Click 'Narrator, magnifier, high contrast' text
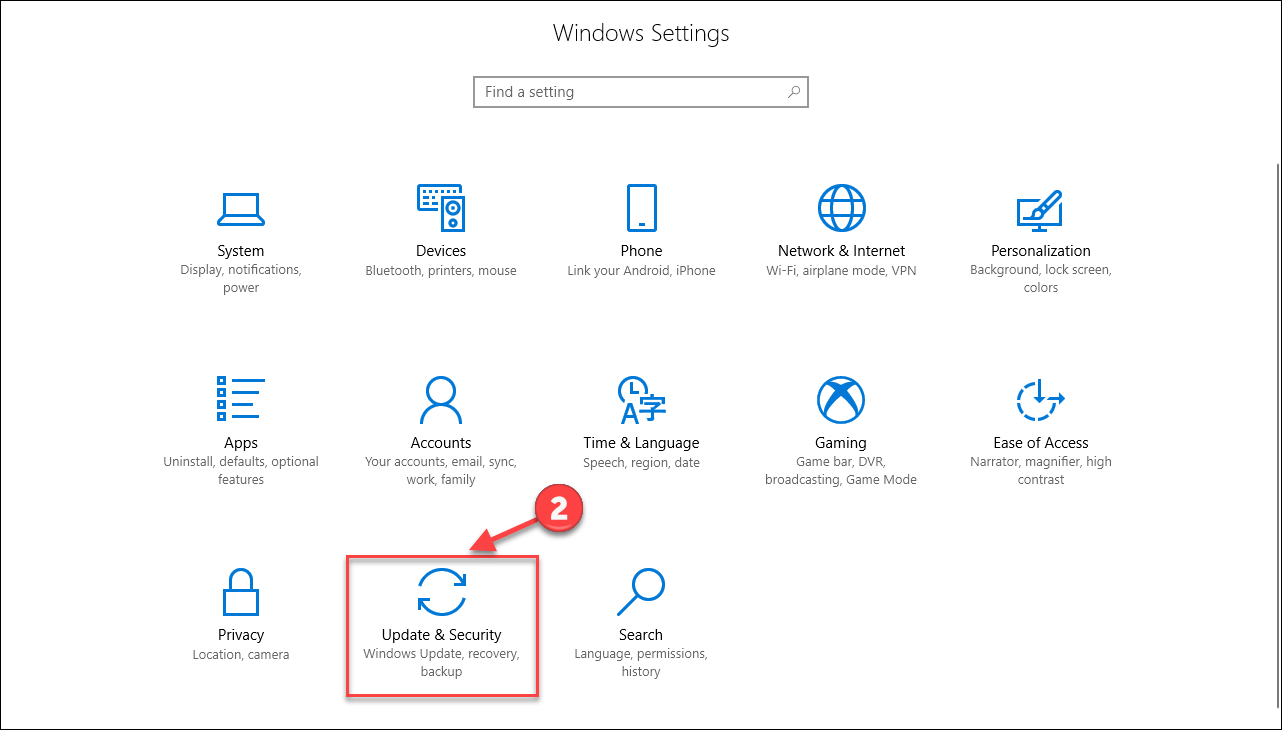1282x730 pixels. click(x=1041, y=471)
